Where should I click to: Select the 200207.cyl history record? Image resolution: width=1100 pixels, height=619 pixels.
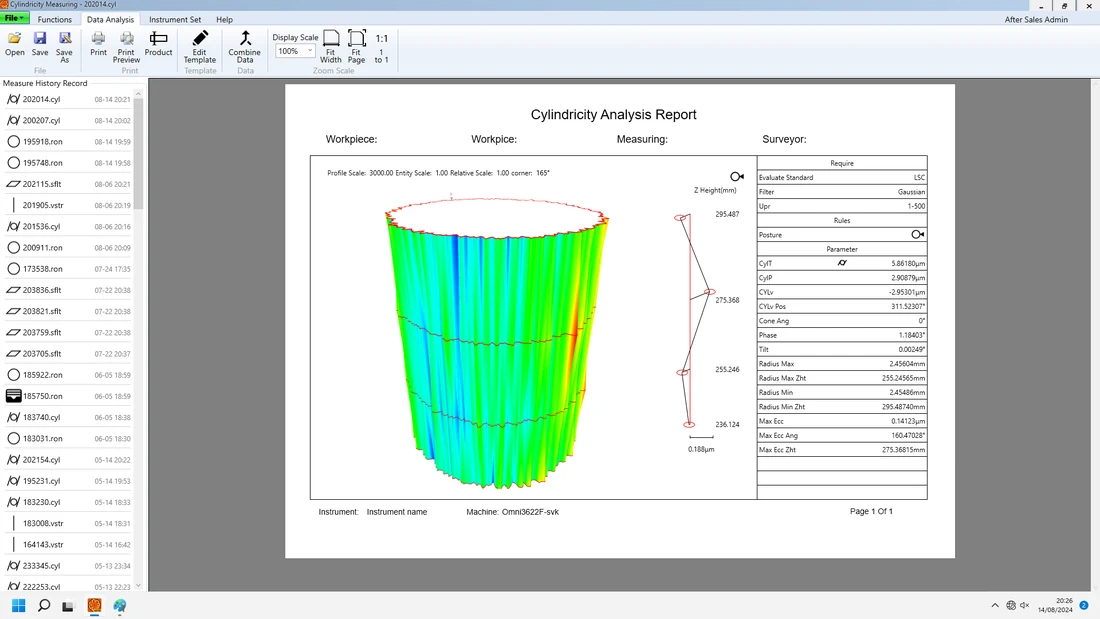[x=68, y=121]
